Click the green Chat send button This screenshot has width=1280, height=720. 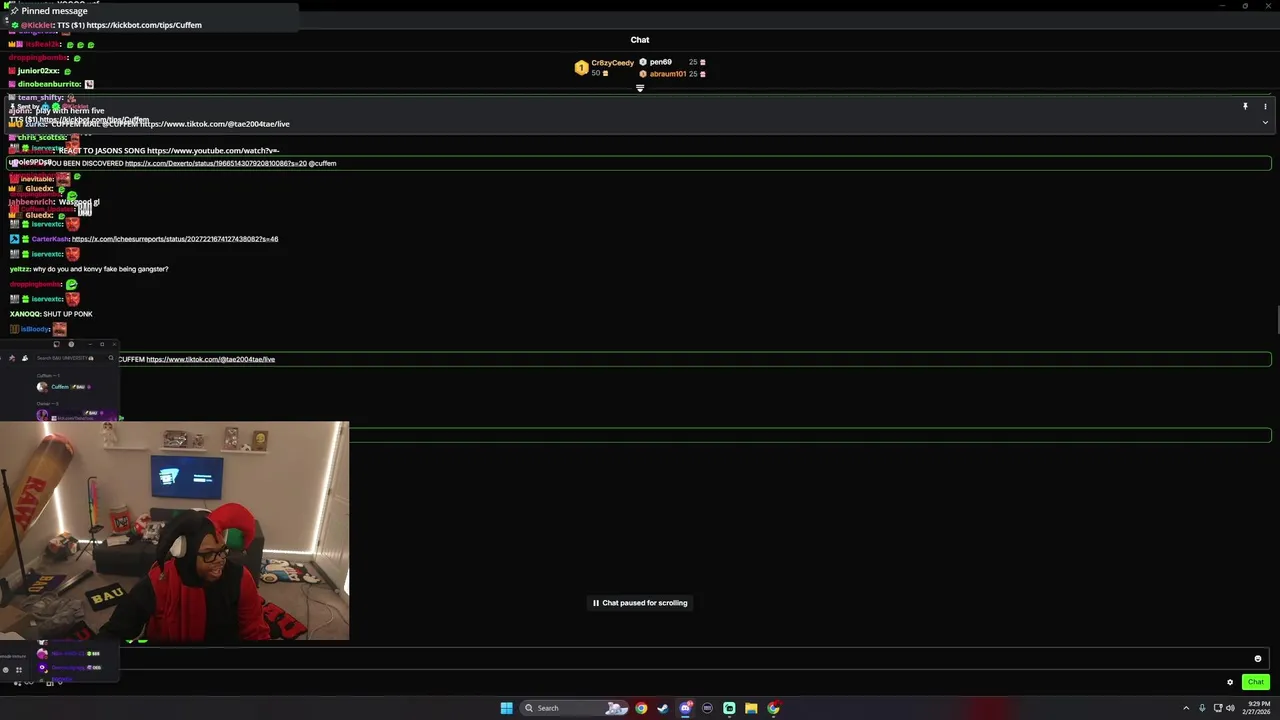(1256, 682)
